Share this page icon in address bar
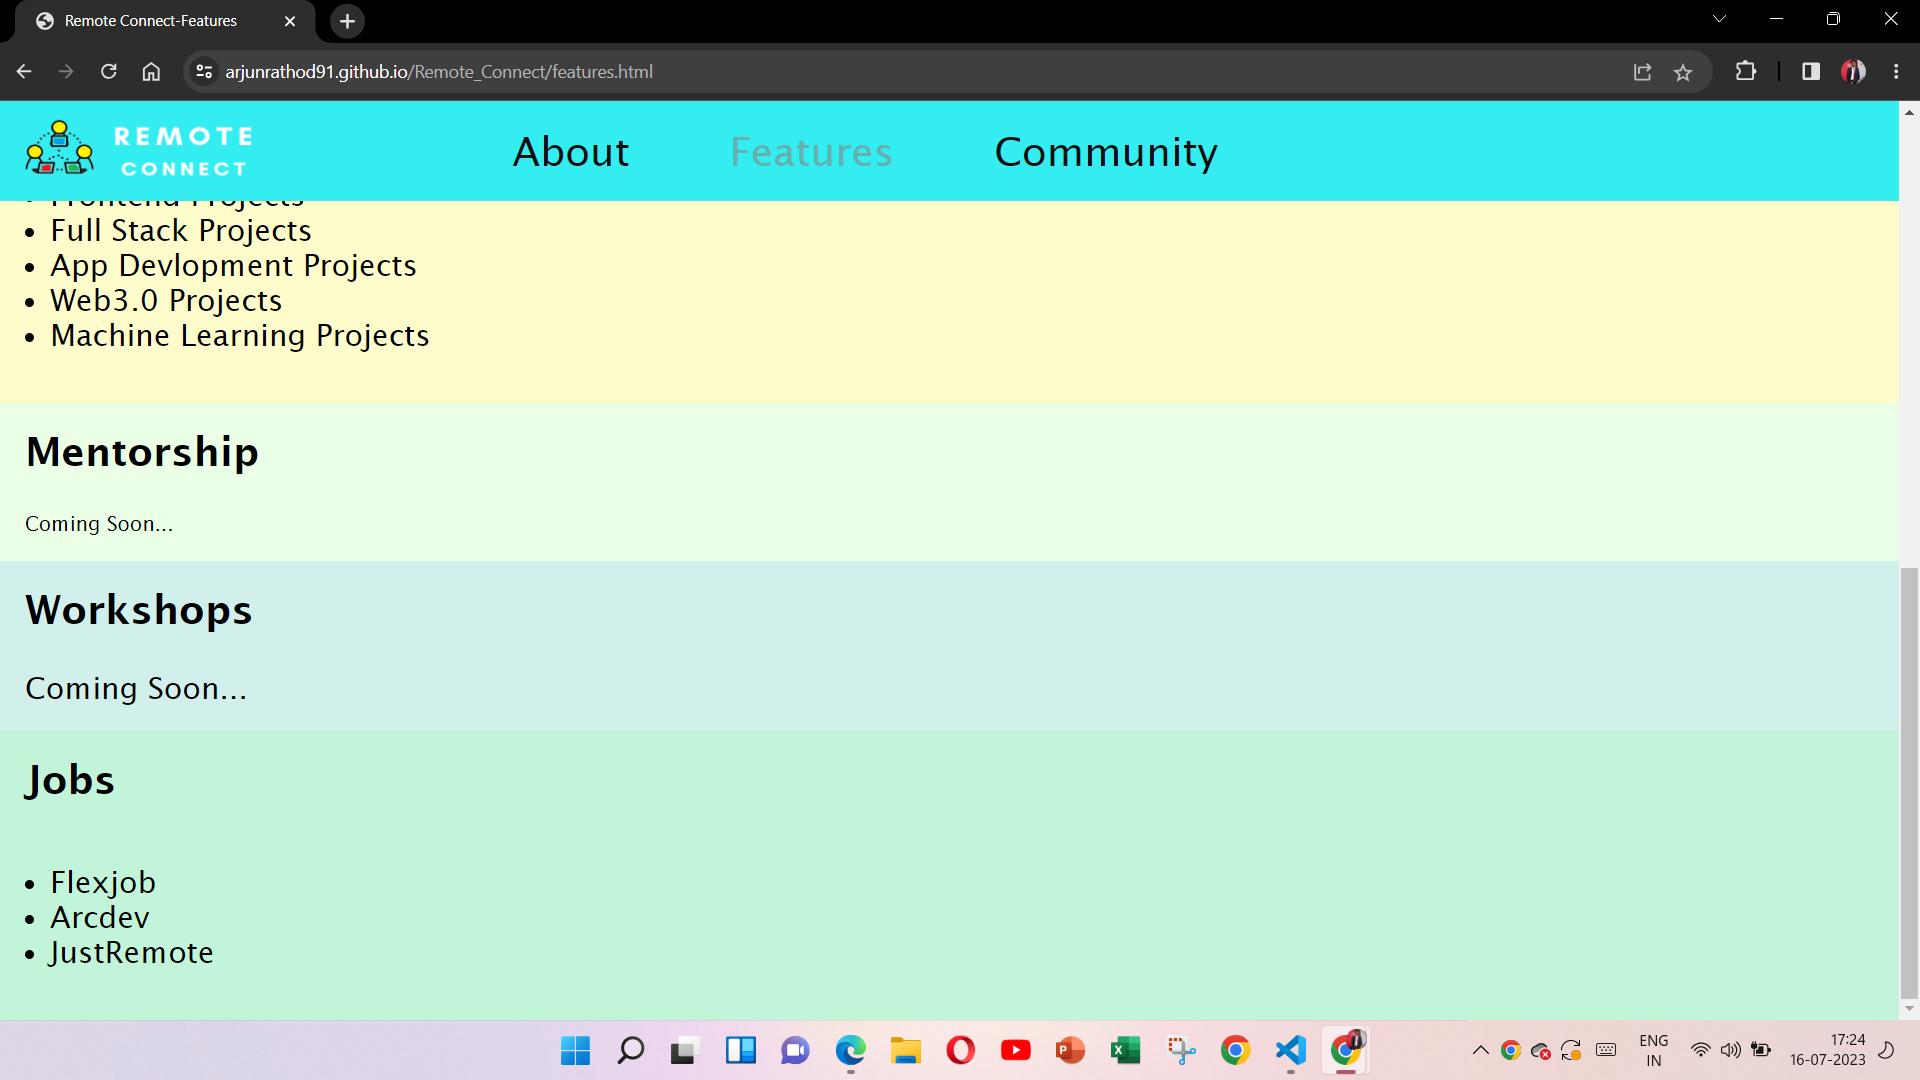 tap(1642, 72)
